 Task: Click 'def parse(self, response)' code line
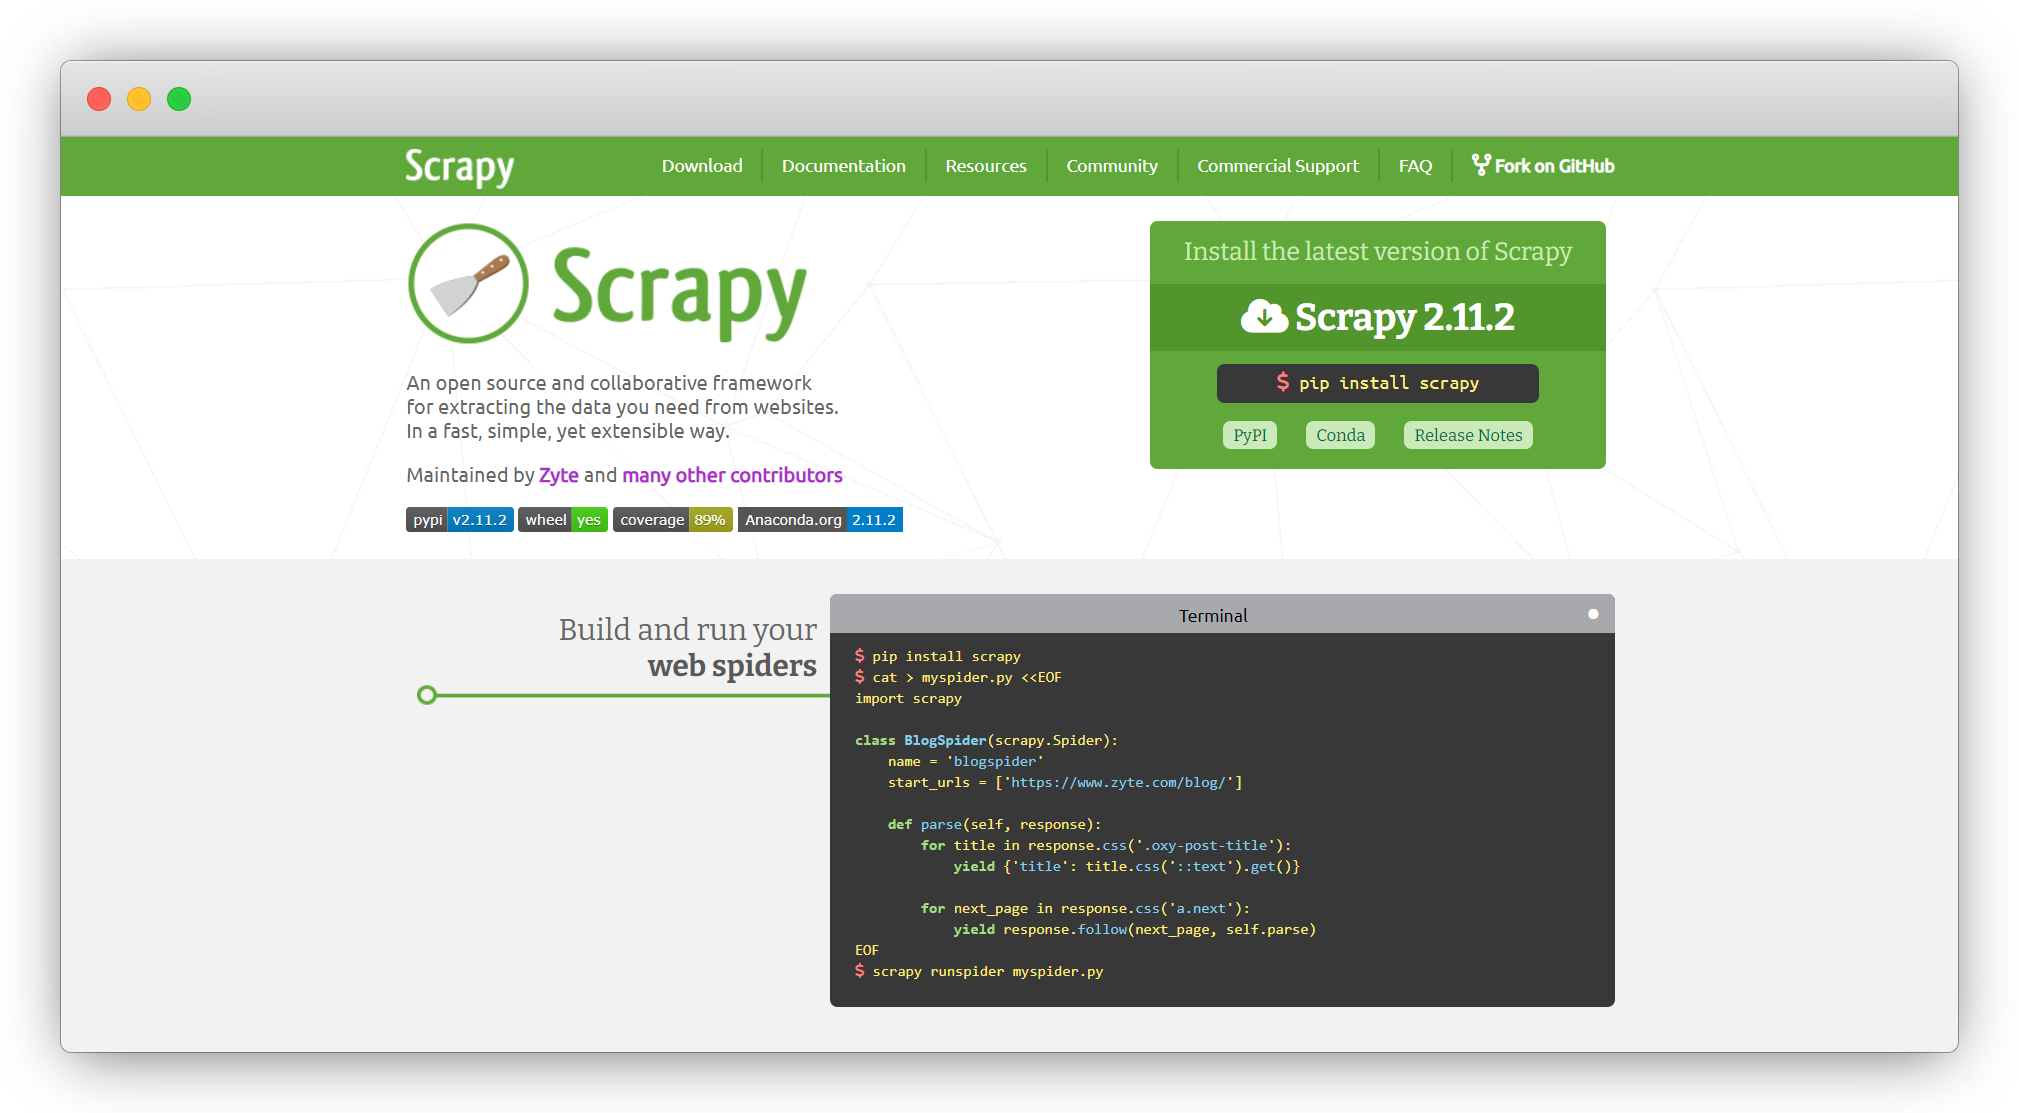pyautogui.click(x=994, y=824)
